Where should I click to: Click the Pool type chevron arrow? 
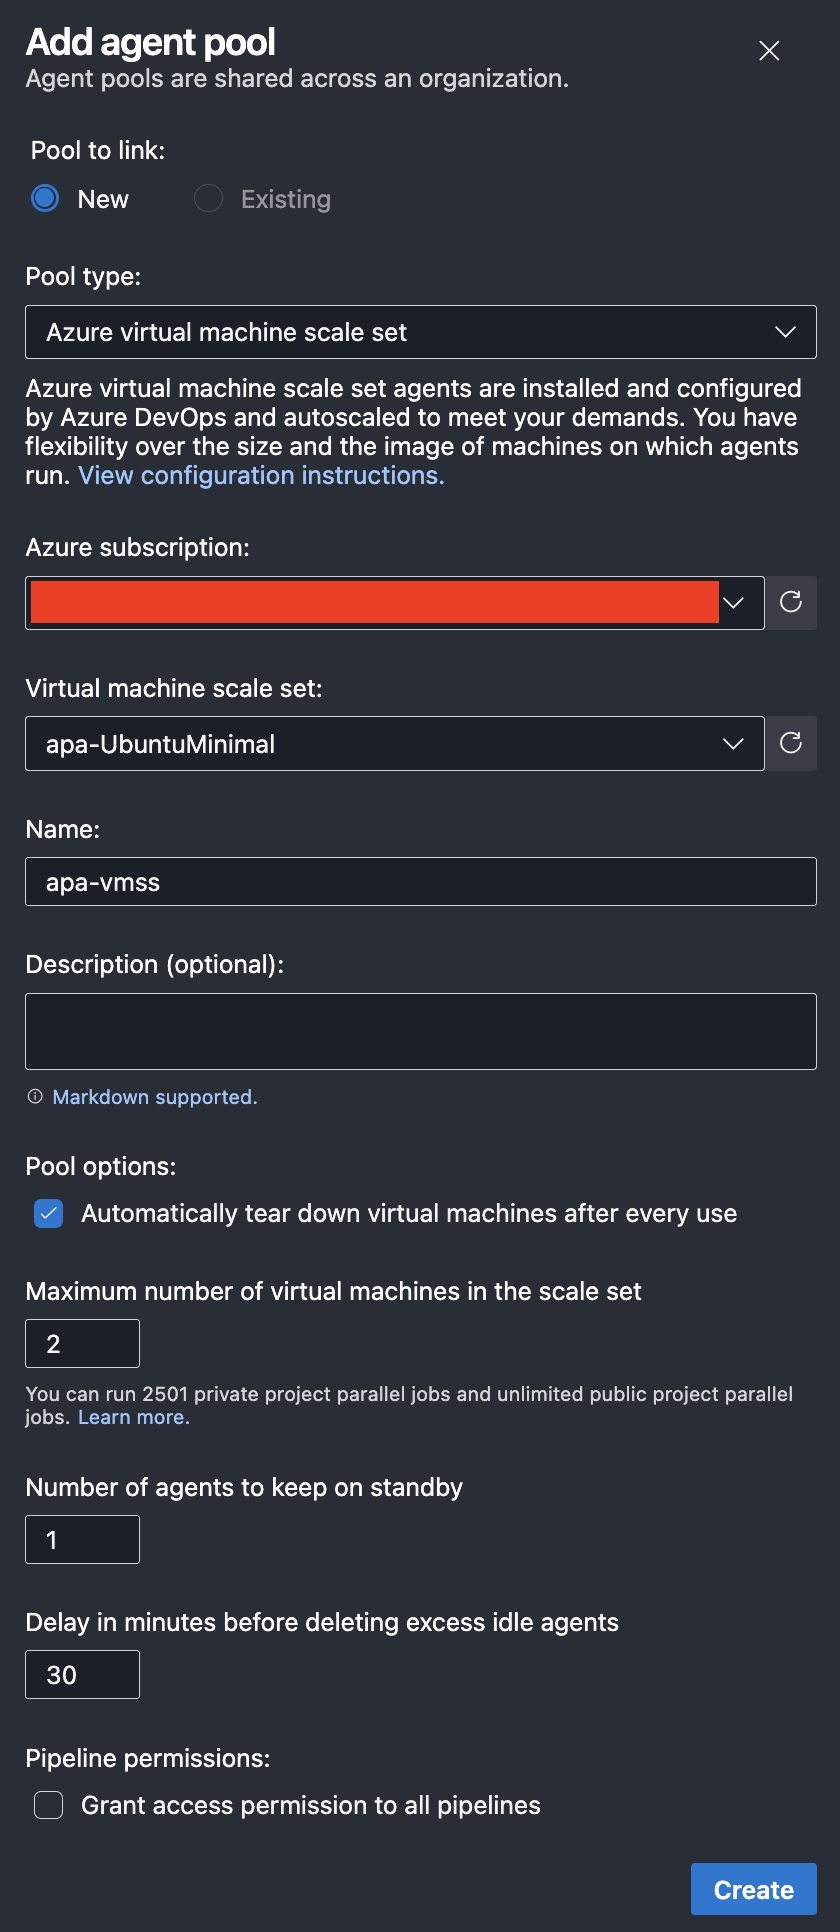[x=785, y=332]
